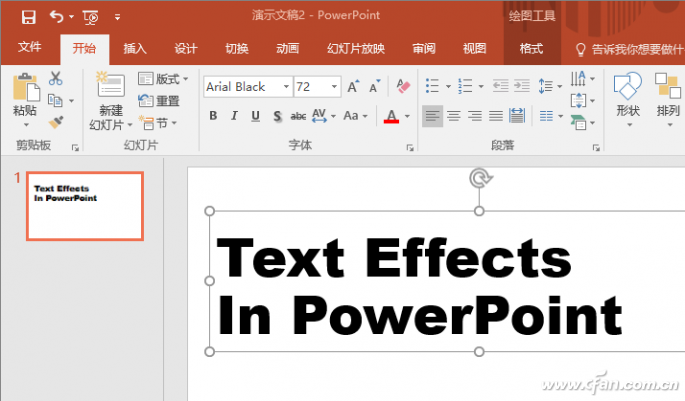Open the 段落 (Paragraph) dialog launcher
The height and width of the screenshot is (401, 685).
coord(596,148)
